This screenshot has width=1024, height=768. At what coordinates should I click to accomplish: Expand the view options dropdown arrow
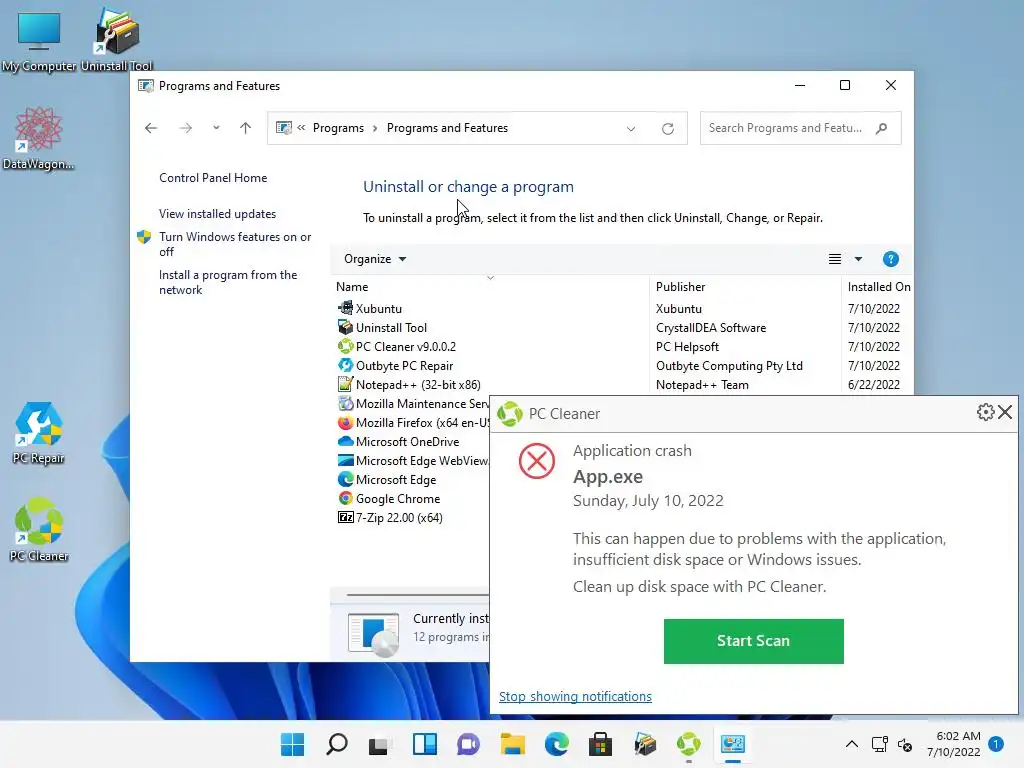pos(858,259)
